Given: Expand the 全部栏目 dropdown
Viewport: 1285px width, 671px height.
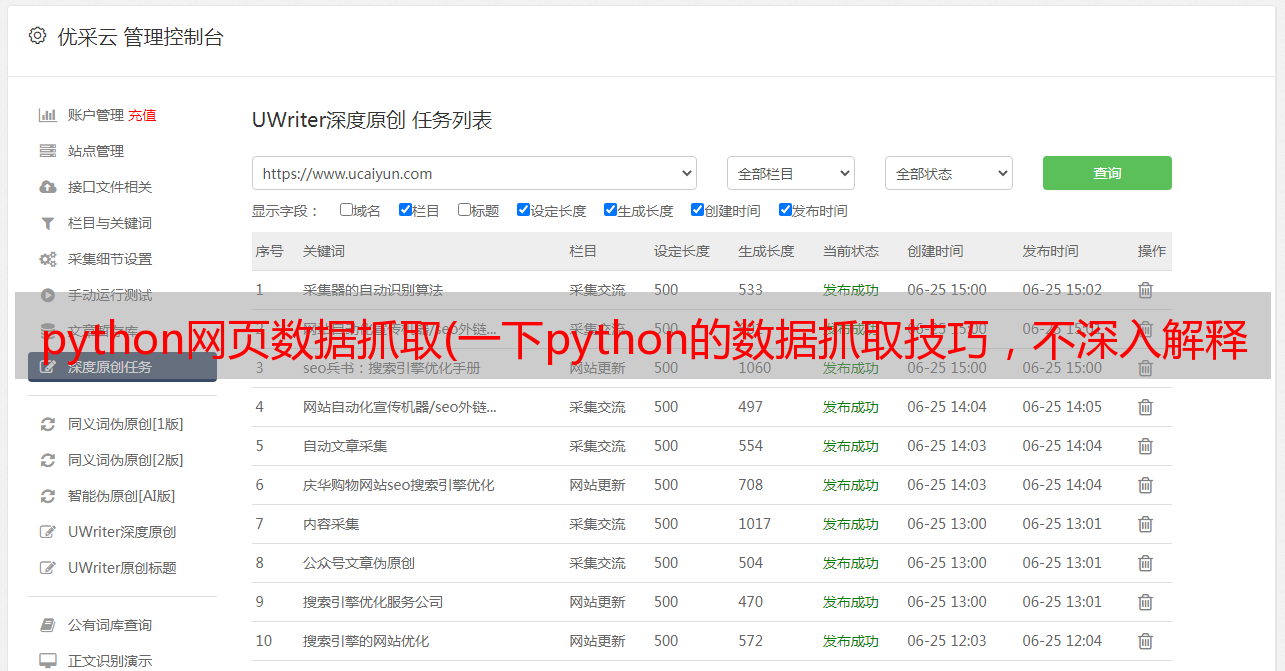Looking at the screenshot, I should pyautogui.click(x=791, y=173).
